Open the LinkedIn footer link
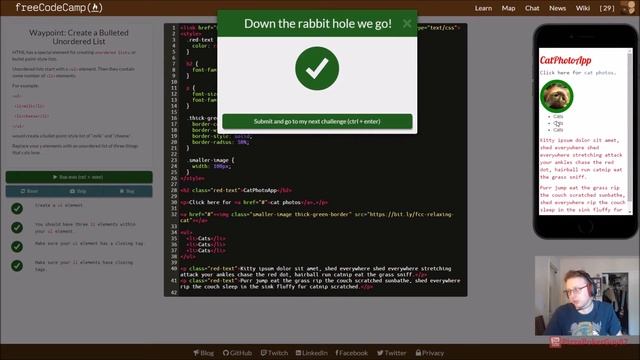Screen dimensions: 640x360 coord(312,353)
